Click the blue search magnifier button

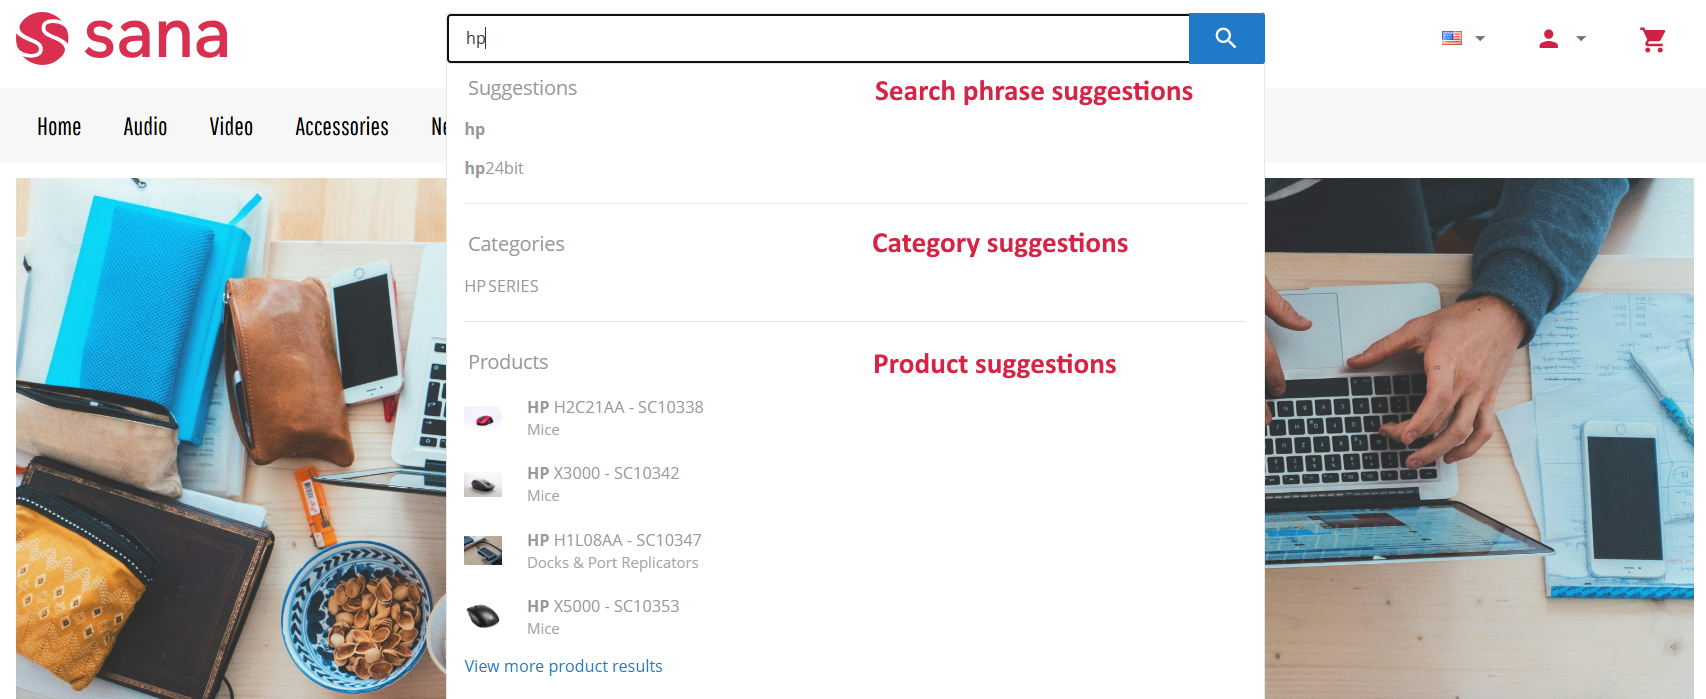[1226, 38]
